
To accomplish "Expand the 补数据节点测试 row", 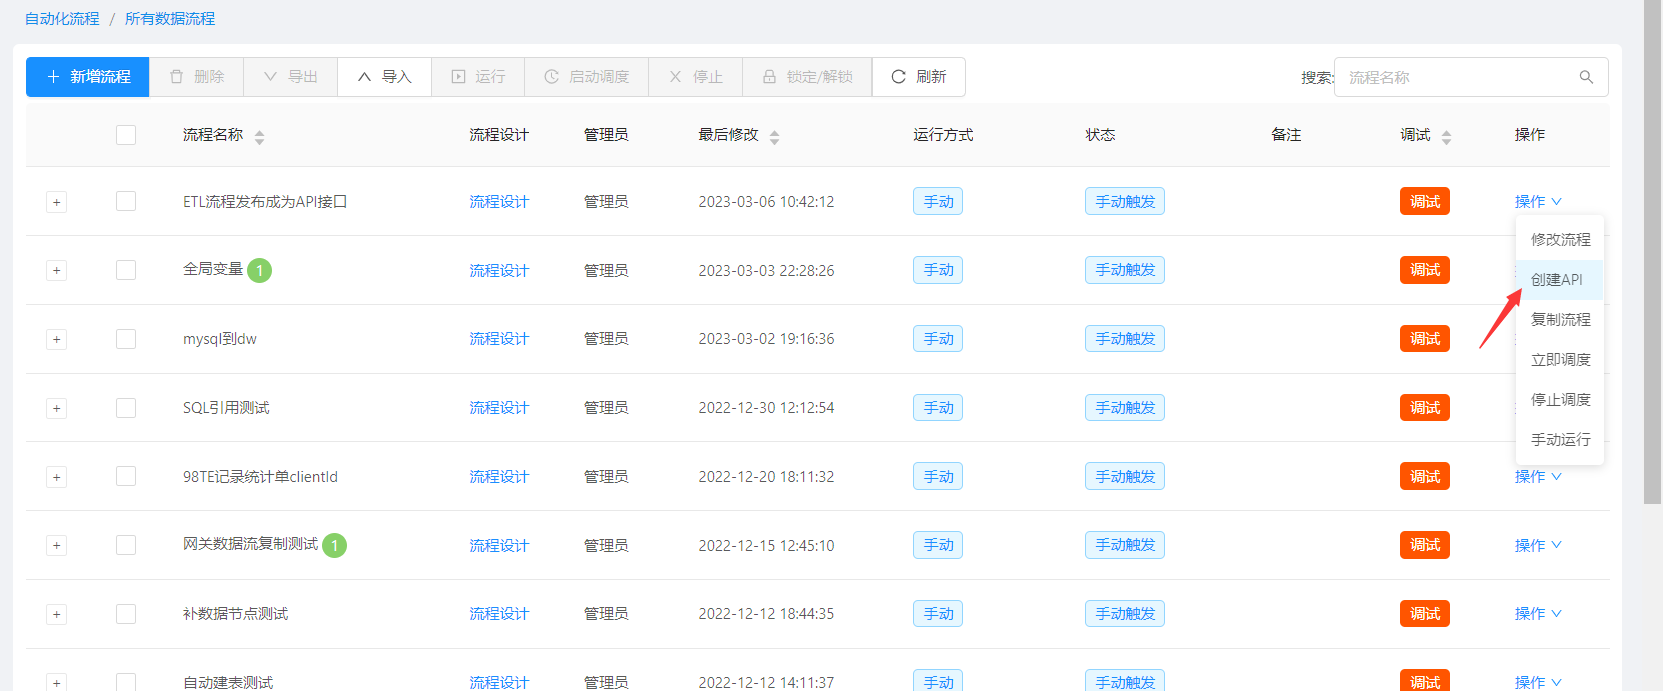I will pos(57,615).
